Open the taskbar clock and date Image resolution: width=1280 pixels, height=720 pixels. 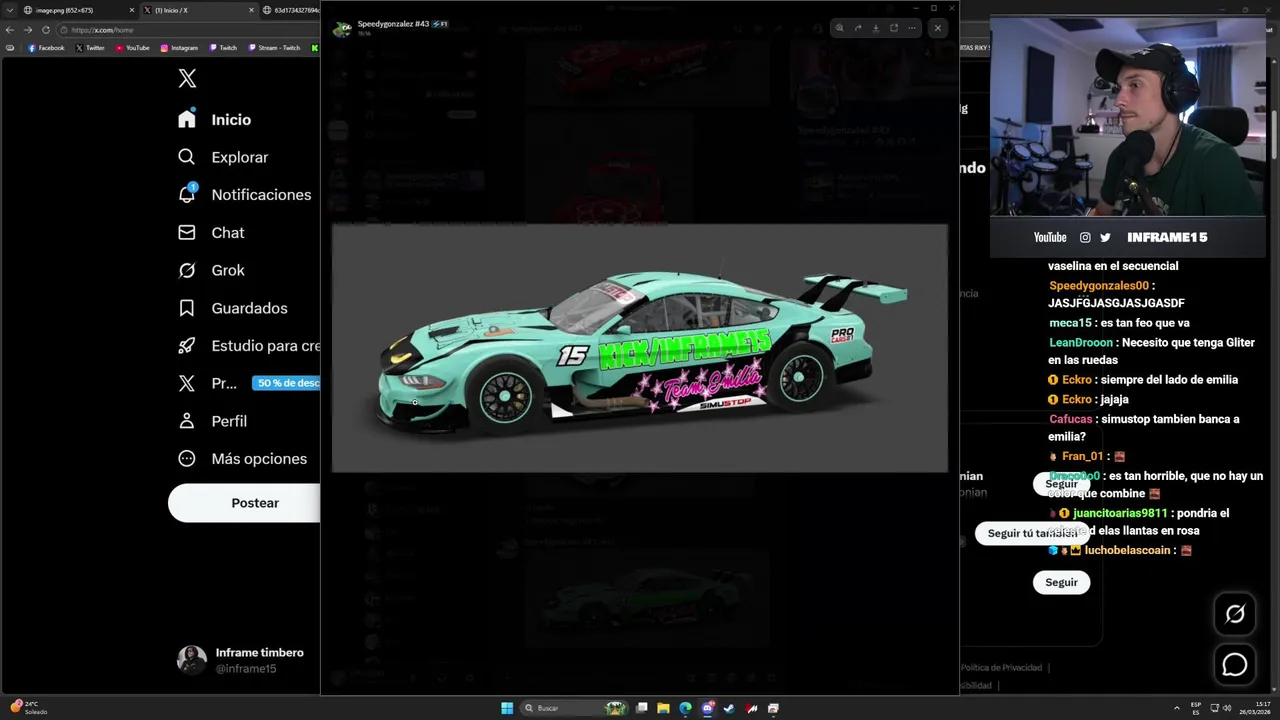[1254, 708]
